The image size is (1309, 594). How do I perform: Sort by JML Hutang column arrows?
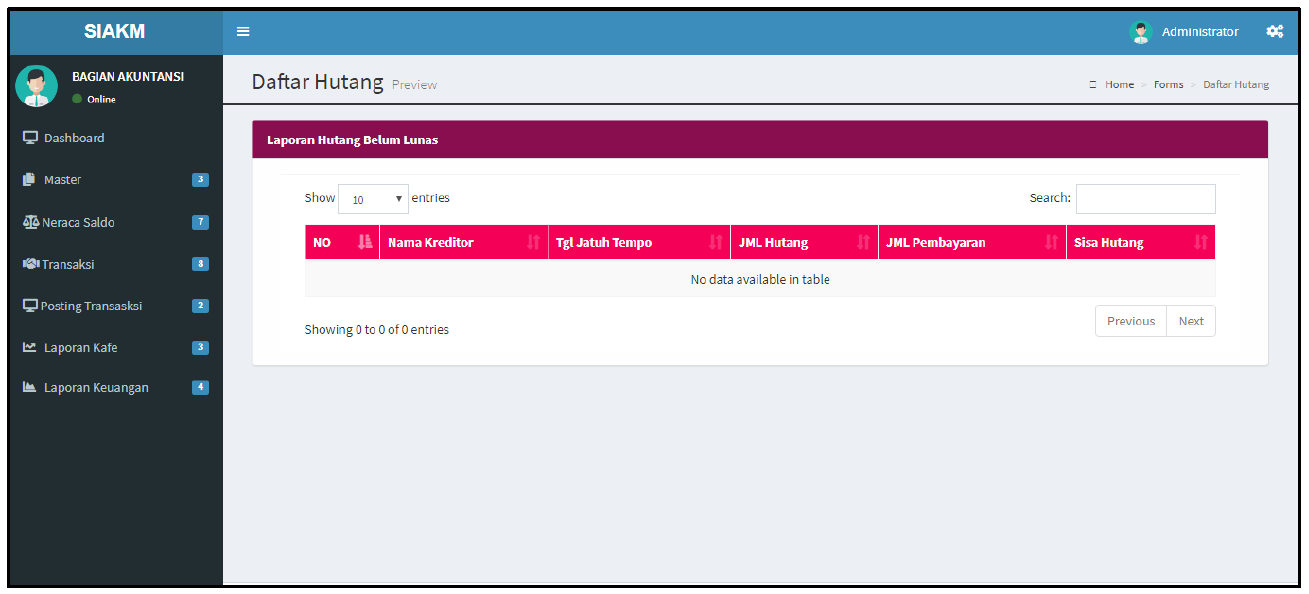(x=863, y=242)
